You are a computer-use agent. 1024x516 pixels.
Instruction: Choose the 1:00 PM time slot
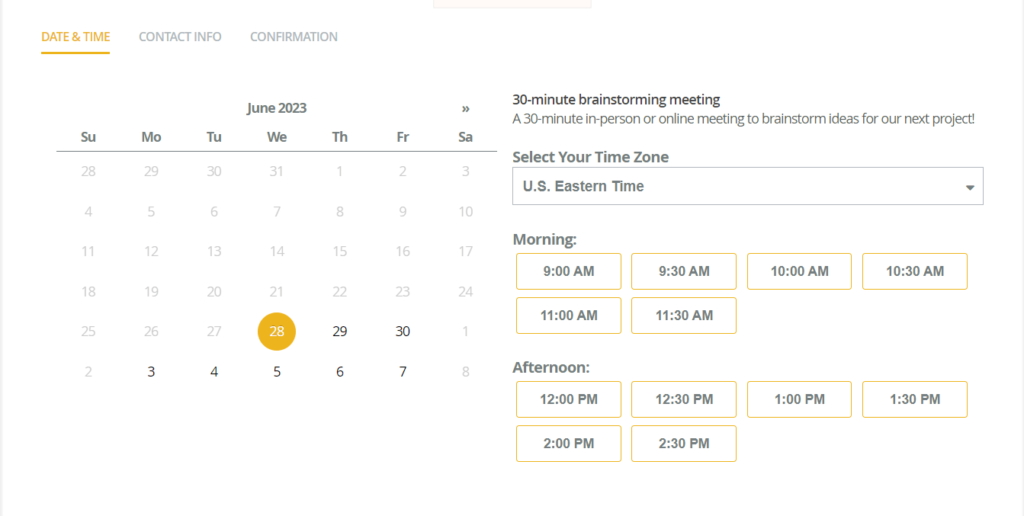point(799,399)
